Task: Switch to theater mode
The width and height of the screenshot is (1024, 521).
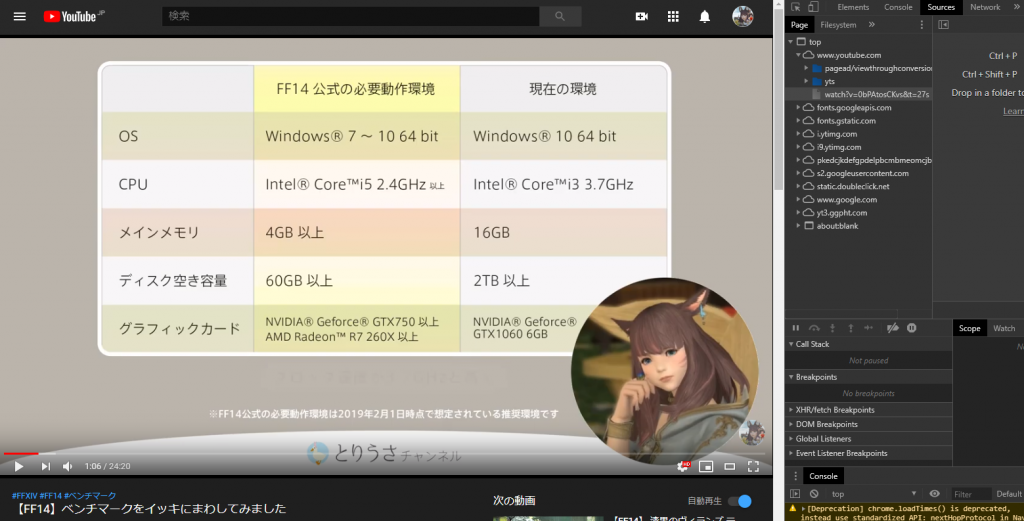Action: tap(729, 466)
